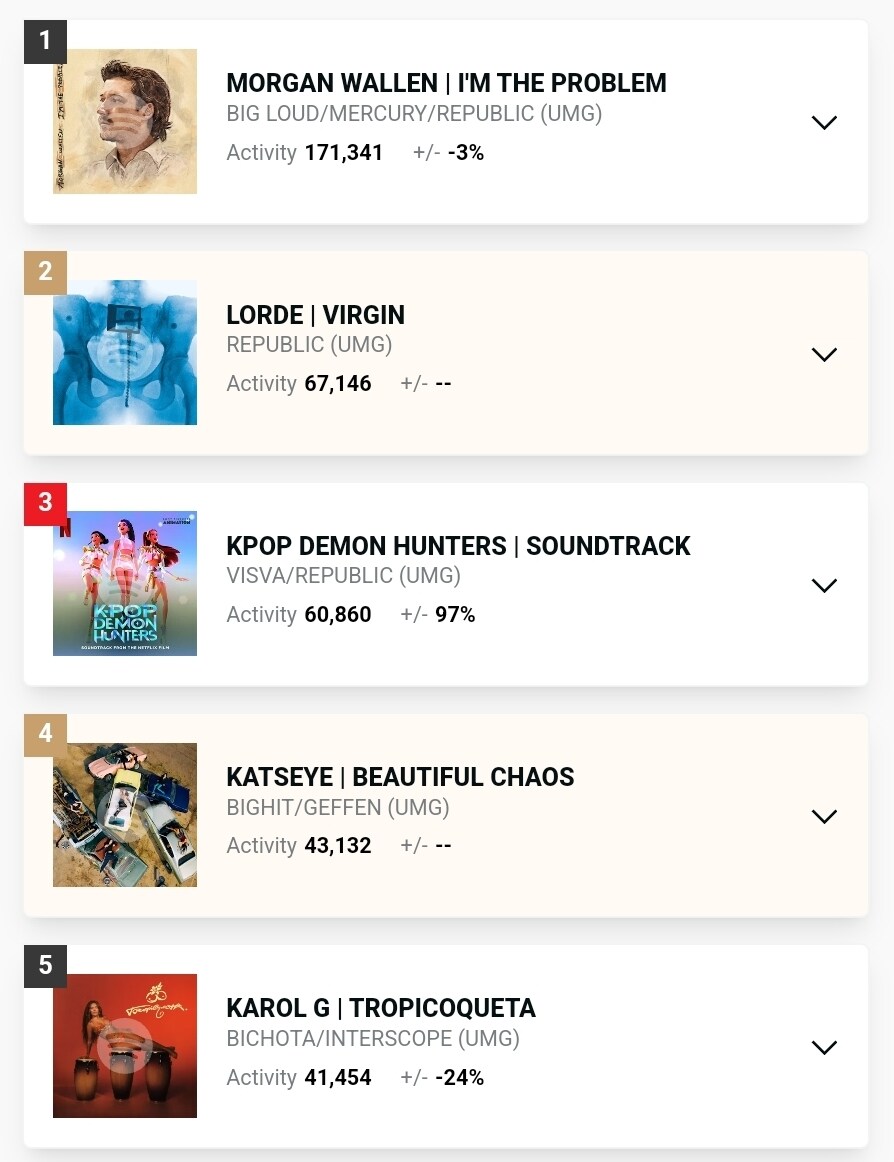
Task: Open the Morgan Wallen I'm The Problem title
Action: 446,83
